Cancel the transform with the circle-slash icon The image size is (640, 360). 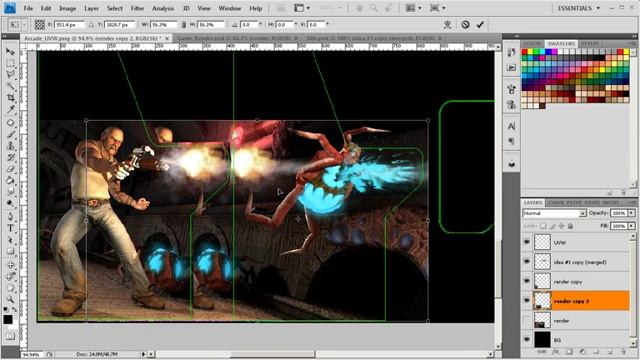coord(465,24)
